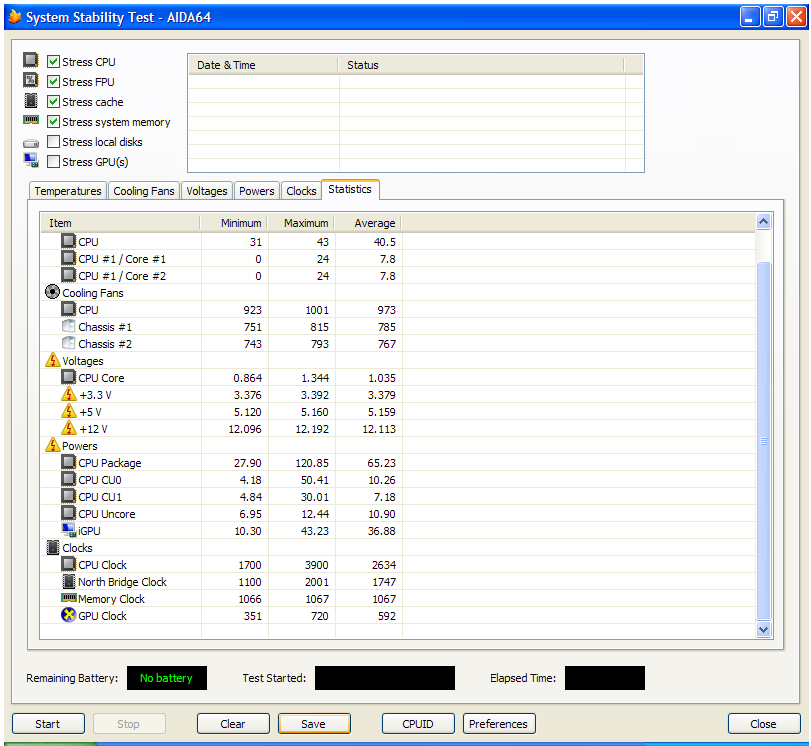Screen dimensions: 811x746
Task: Click the system memory RAM stick icon
Action: (31, 120)
